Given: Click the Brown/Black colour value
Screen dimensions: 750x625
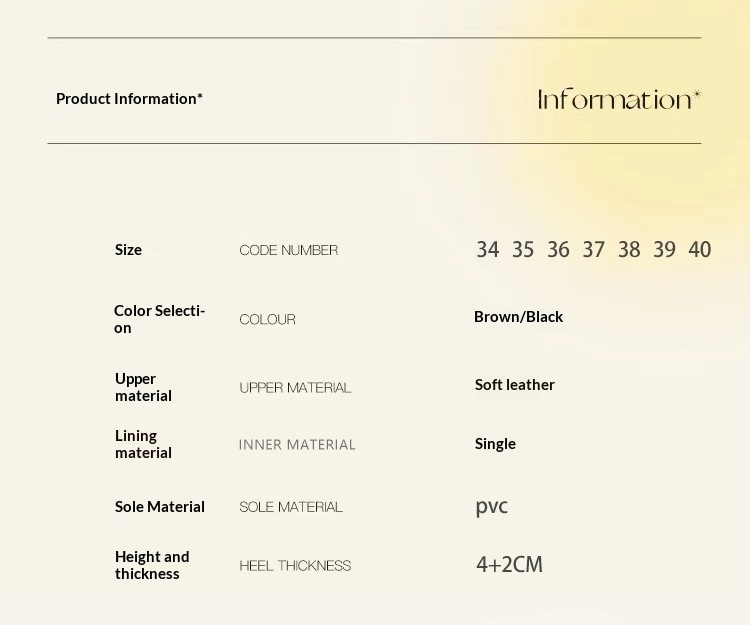Looking at the screenshot, I should coord(518,317).
